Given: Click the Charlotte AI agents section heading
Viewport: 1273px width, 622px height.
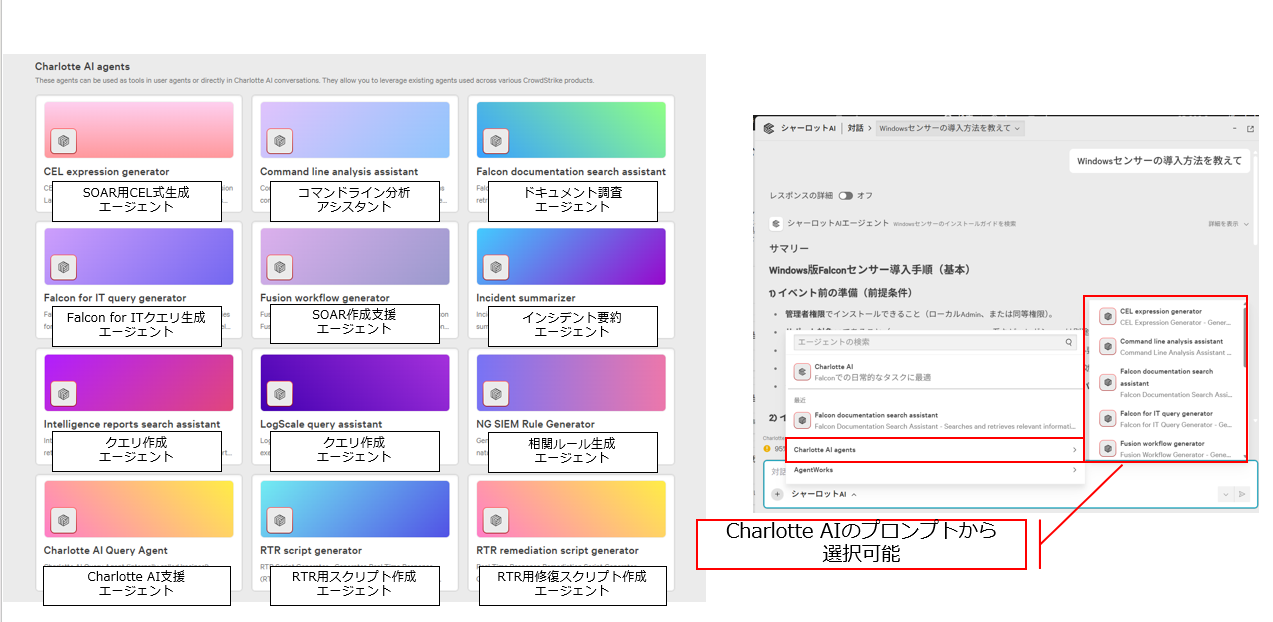Looking at the screenshot, I should pyautogui.click(x=82, y=66).
